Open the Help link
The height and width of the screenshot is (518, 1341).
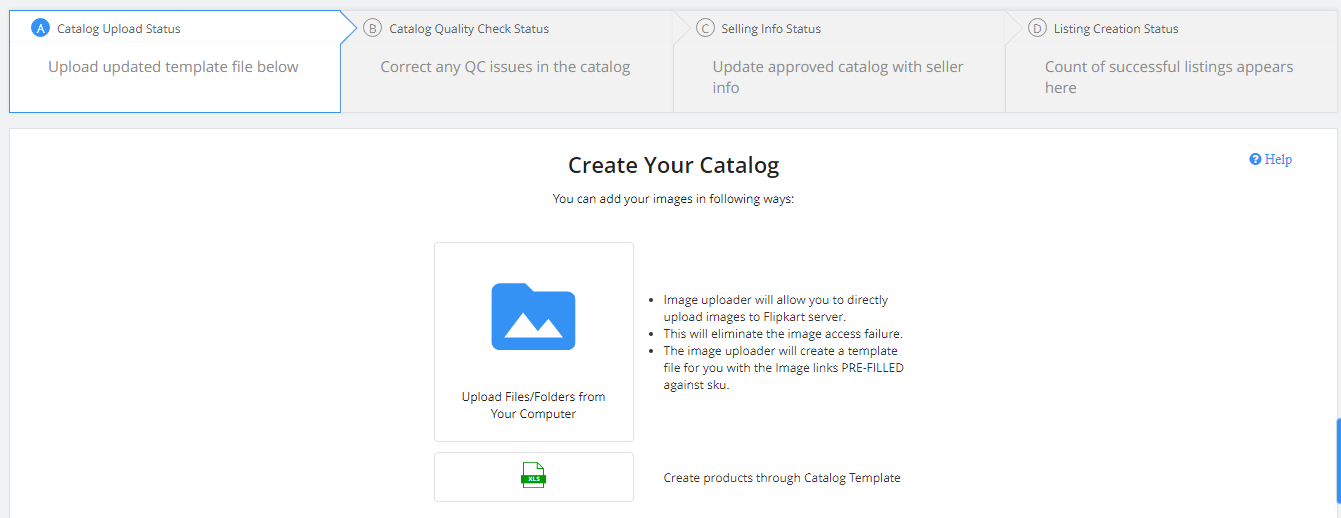[1278, 159]
